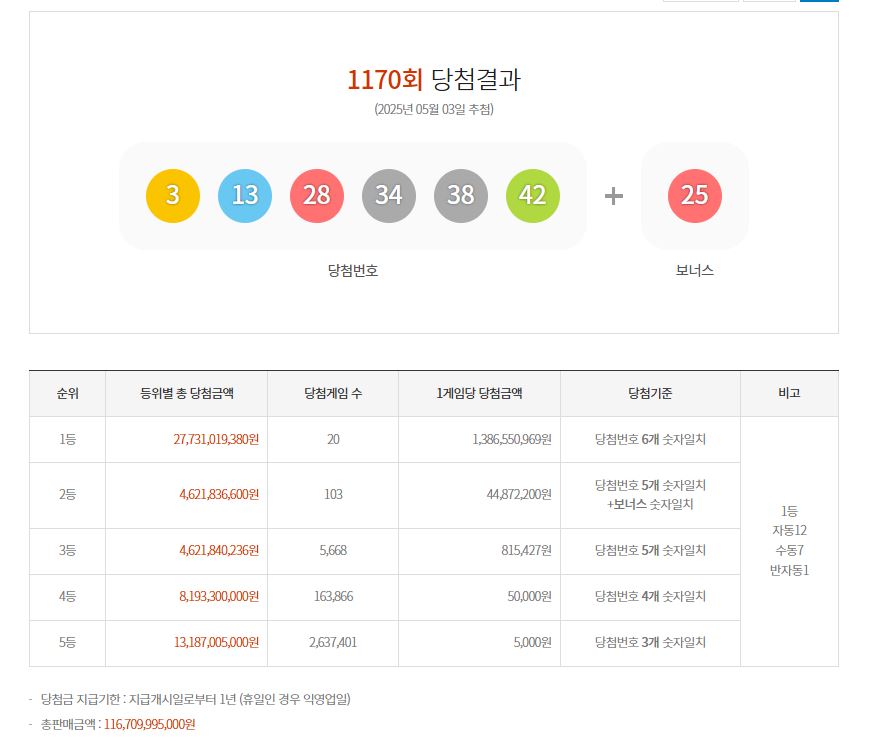Click the 1170회 당첨결과 heading
Image resolution: width=882 pixels, height=739 pixels.
(x=434, y=79)
